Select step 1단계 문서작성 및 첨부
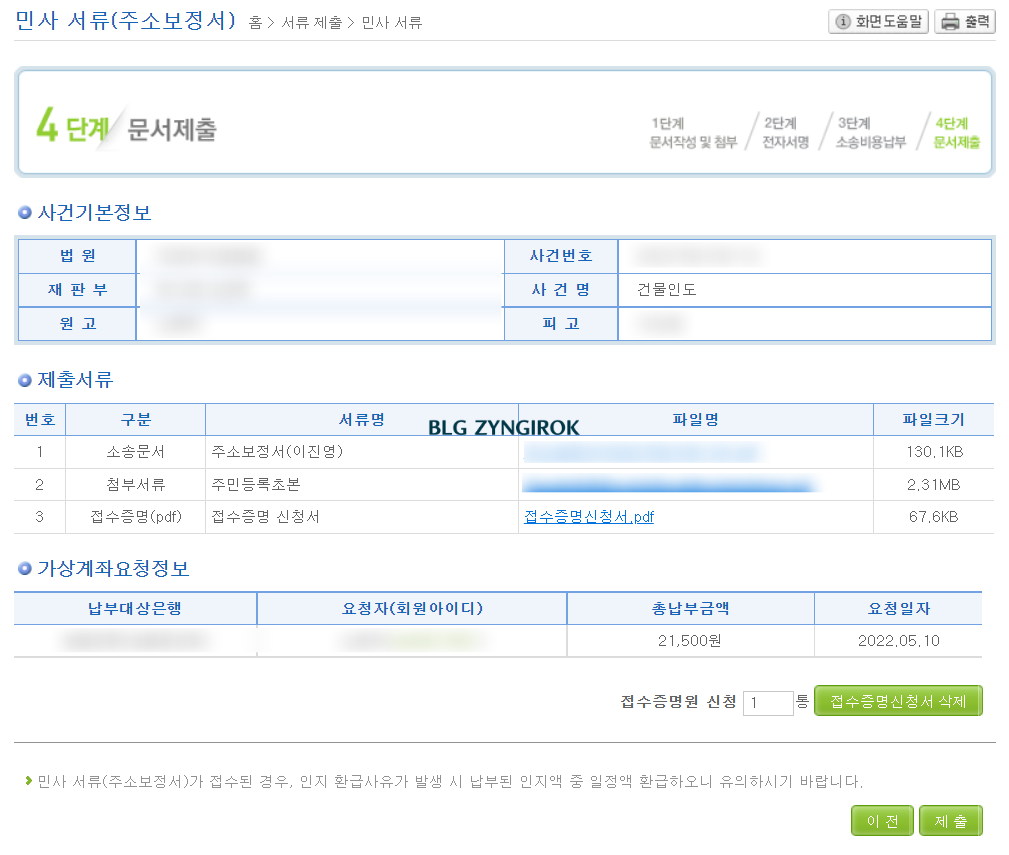 point(693,133)
